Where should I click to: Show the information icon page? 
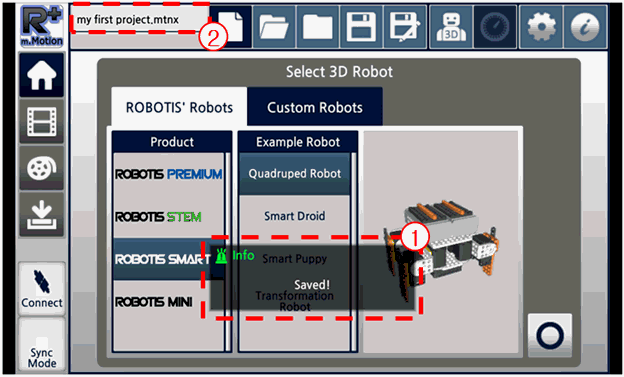point(585,27)
